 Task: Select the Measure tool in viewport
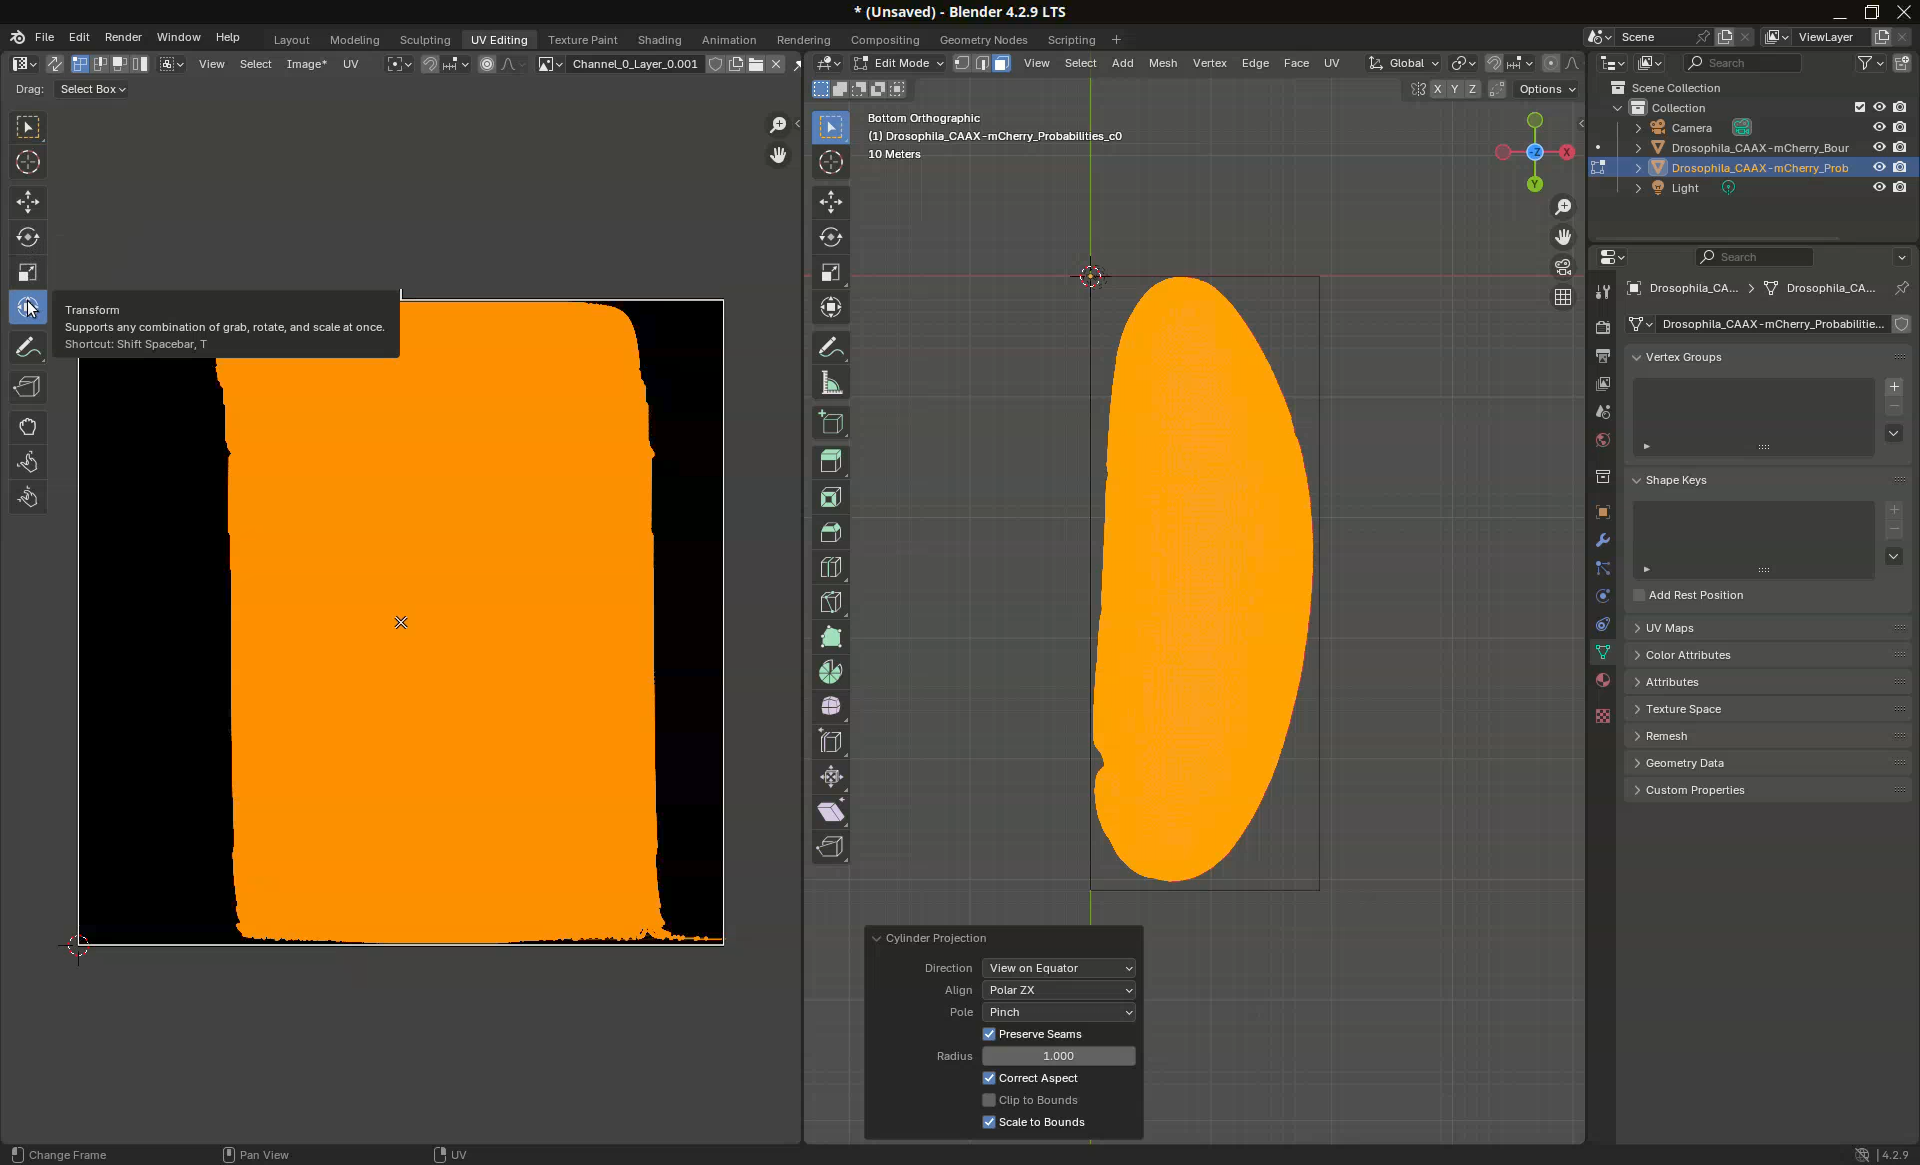pyautogui.click(x=831, y=383)
